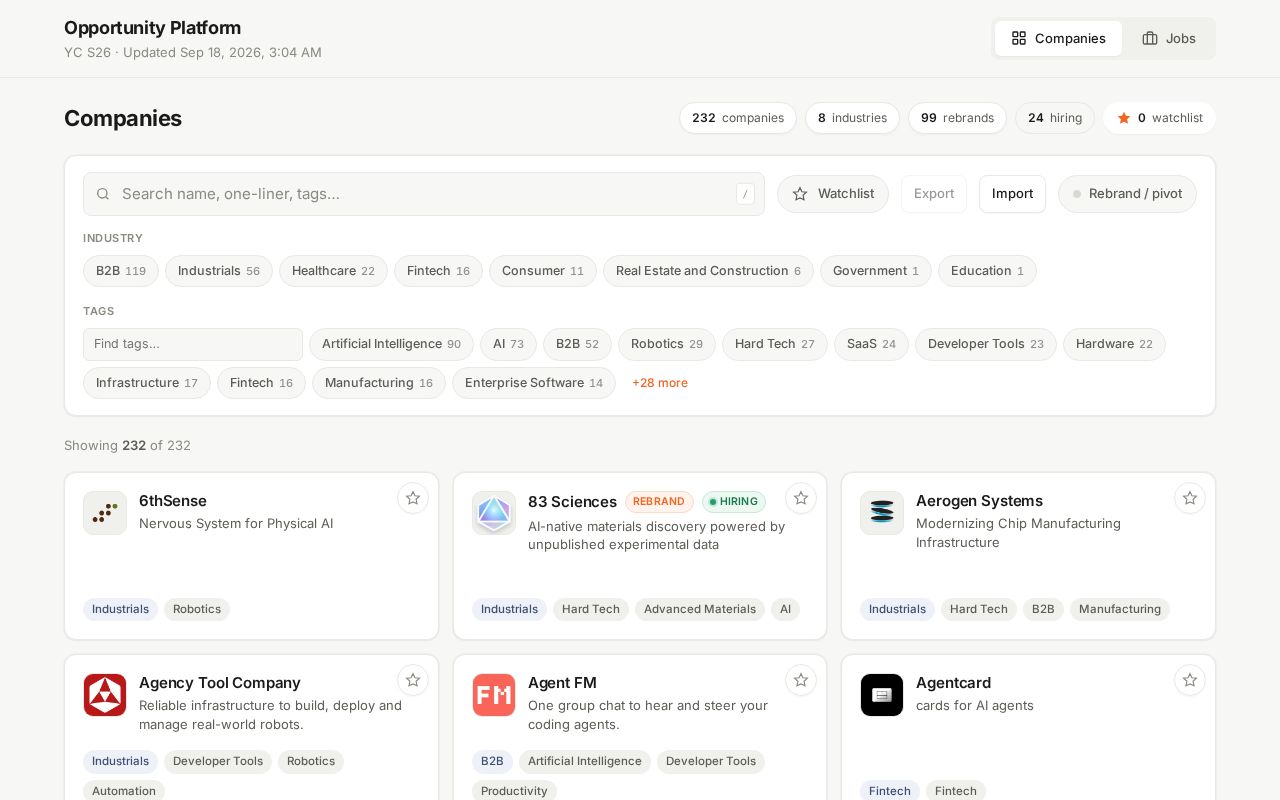Viewport: 1280px width, 800px height.
Task: Filter by Real Estate and Construction
Action: coord(708,271)
